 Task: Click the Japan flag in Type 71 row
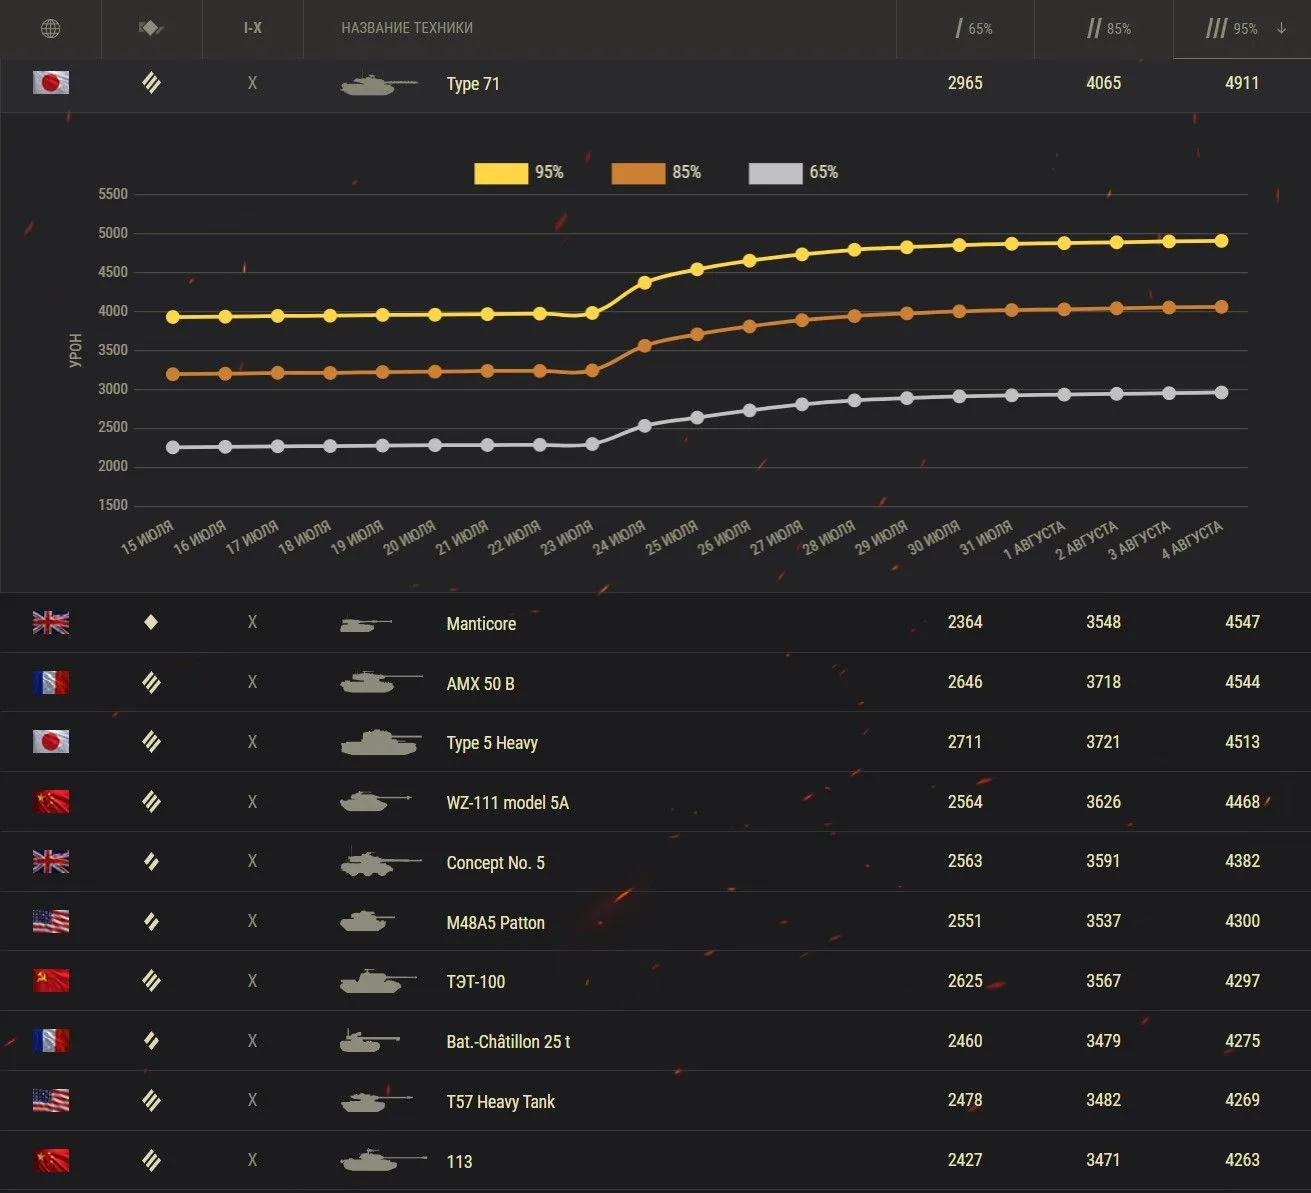[51, 82]
